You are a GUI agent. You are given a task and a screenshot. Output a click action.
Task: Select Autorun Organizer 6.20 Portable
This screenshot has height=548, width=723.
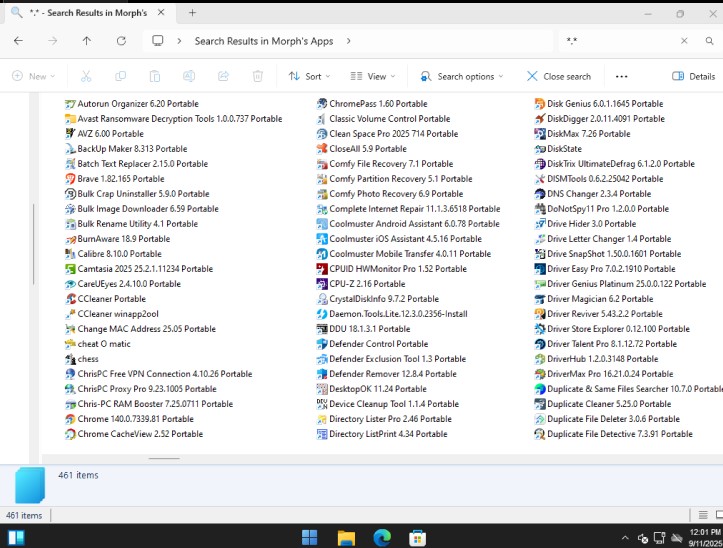132,104
